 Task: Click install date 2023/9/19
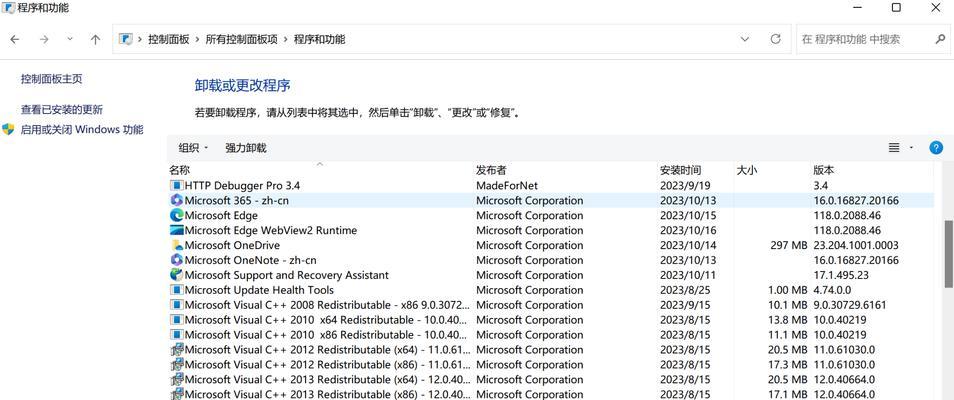(x=683, y=185)
